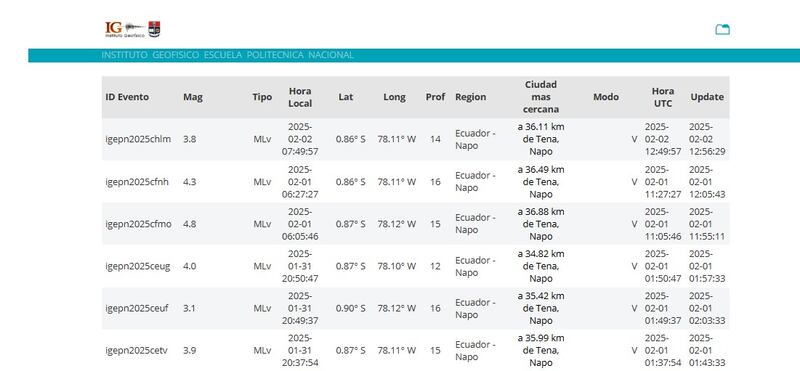Sort by the ID Evento column header

pyautogui.click(x=127, y=97)
